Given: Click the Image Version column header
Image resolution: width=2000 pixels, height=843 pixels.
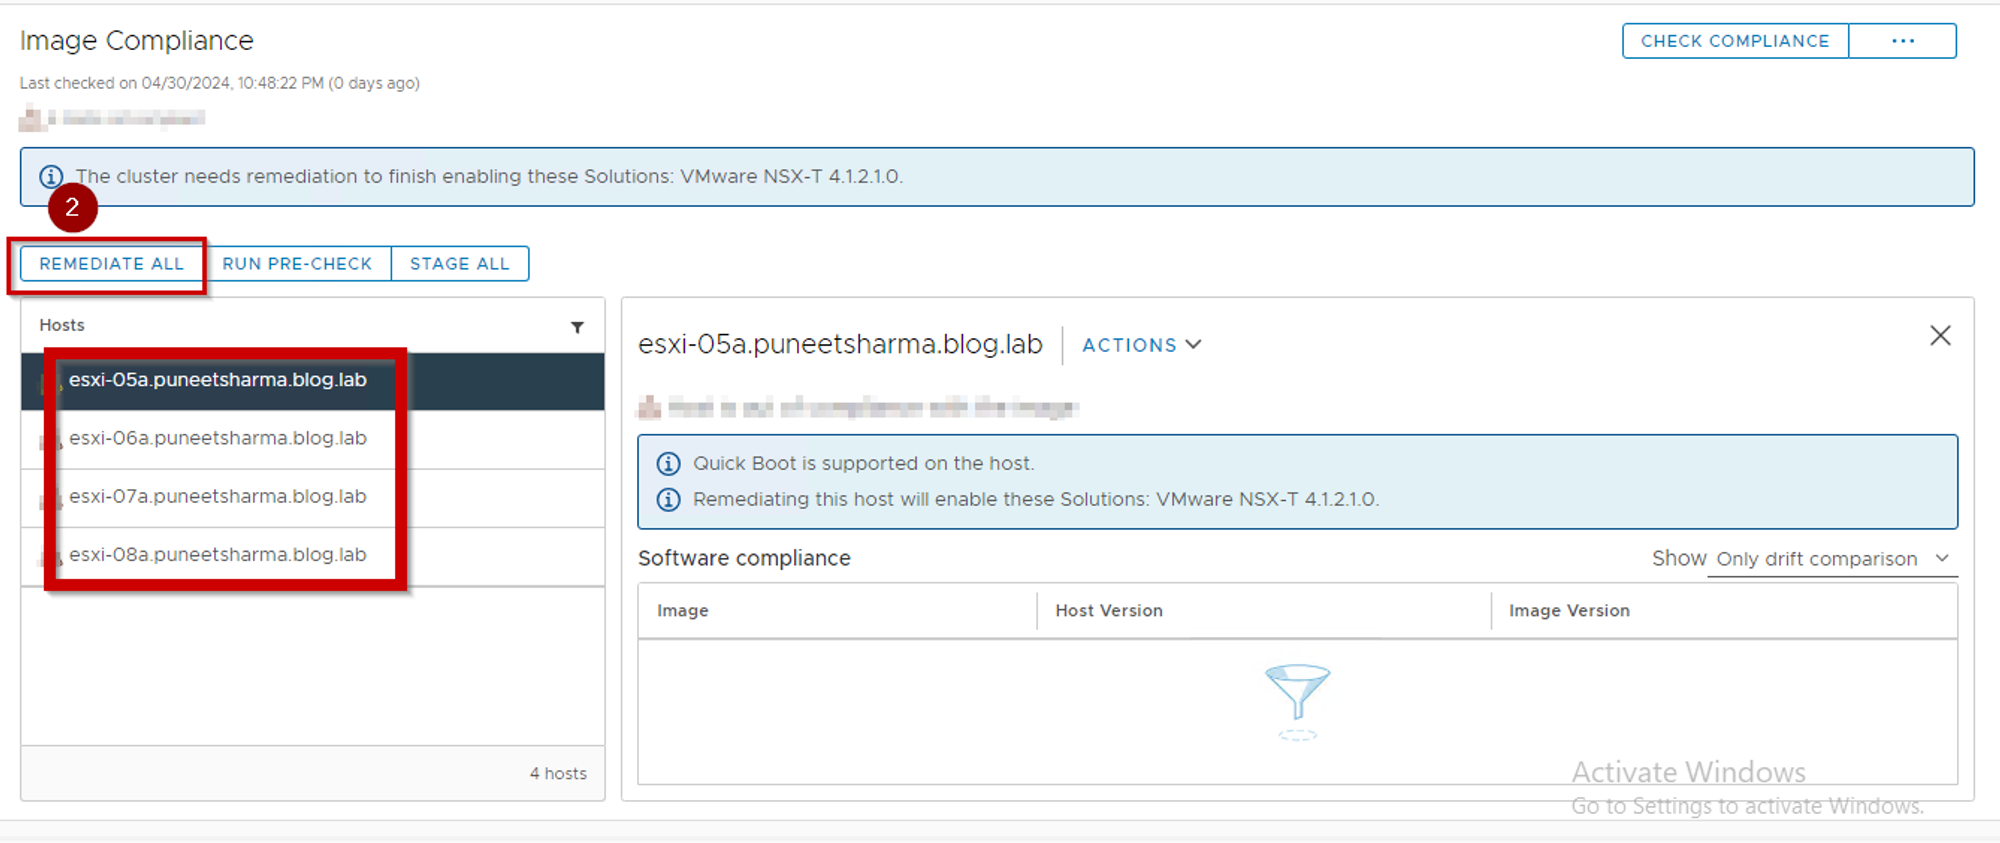Looking at the screenshot, I should coord(1568,611).
